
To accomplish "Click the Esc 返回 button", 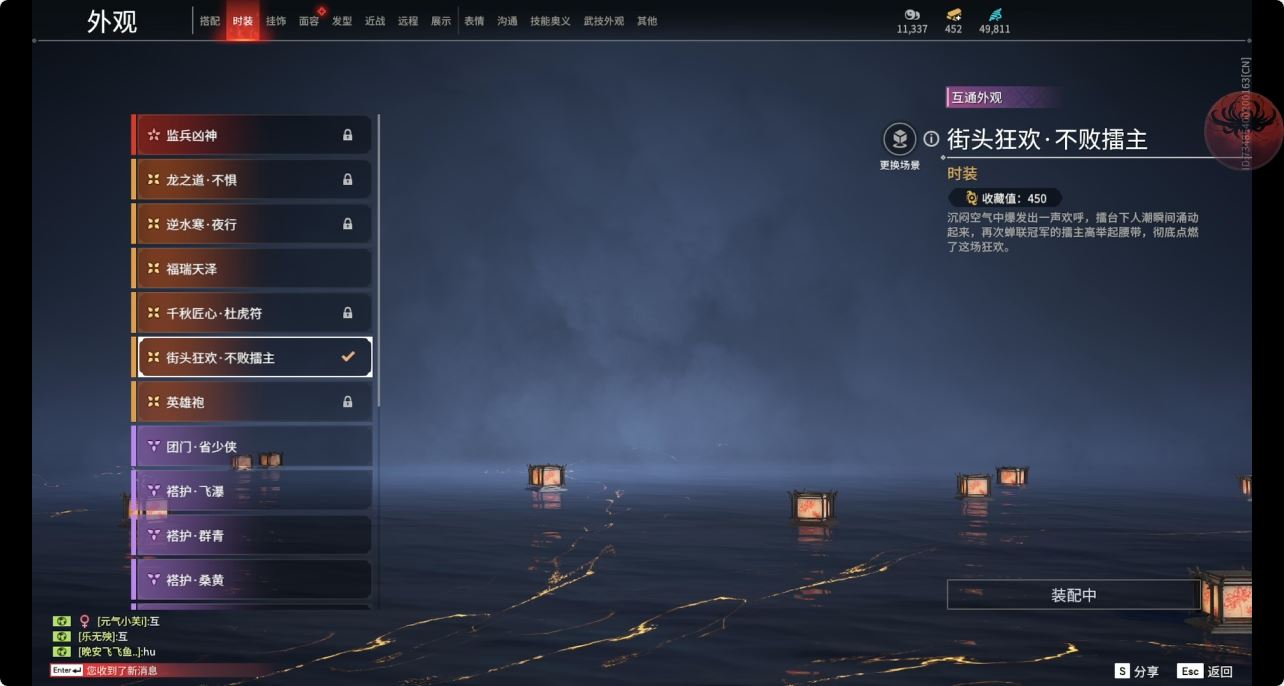I will 1205,672.
